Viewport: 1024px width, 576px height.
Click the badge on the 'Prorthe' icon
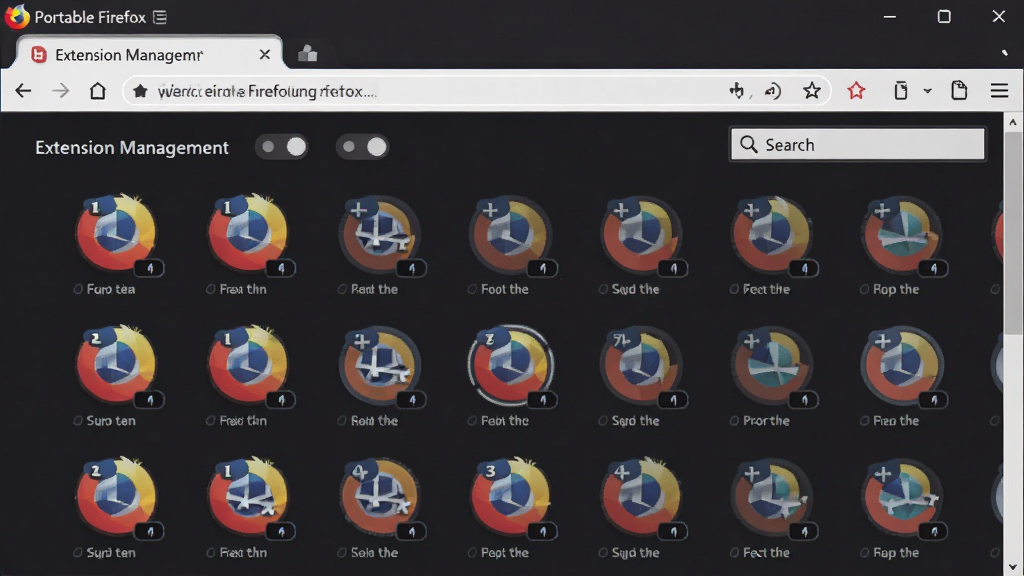[x=804, y=400]
